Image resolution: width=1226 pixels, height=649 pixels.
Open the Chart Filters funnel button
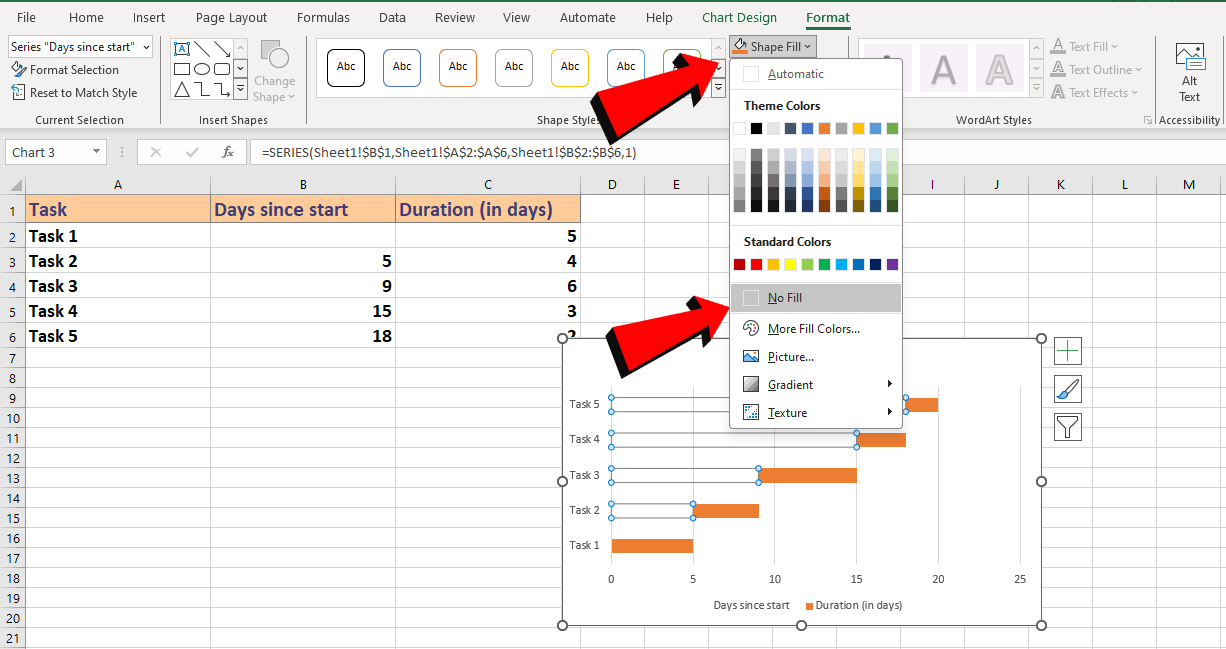1067,427
